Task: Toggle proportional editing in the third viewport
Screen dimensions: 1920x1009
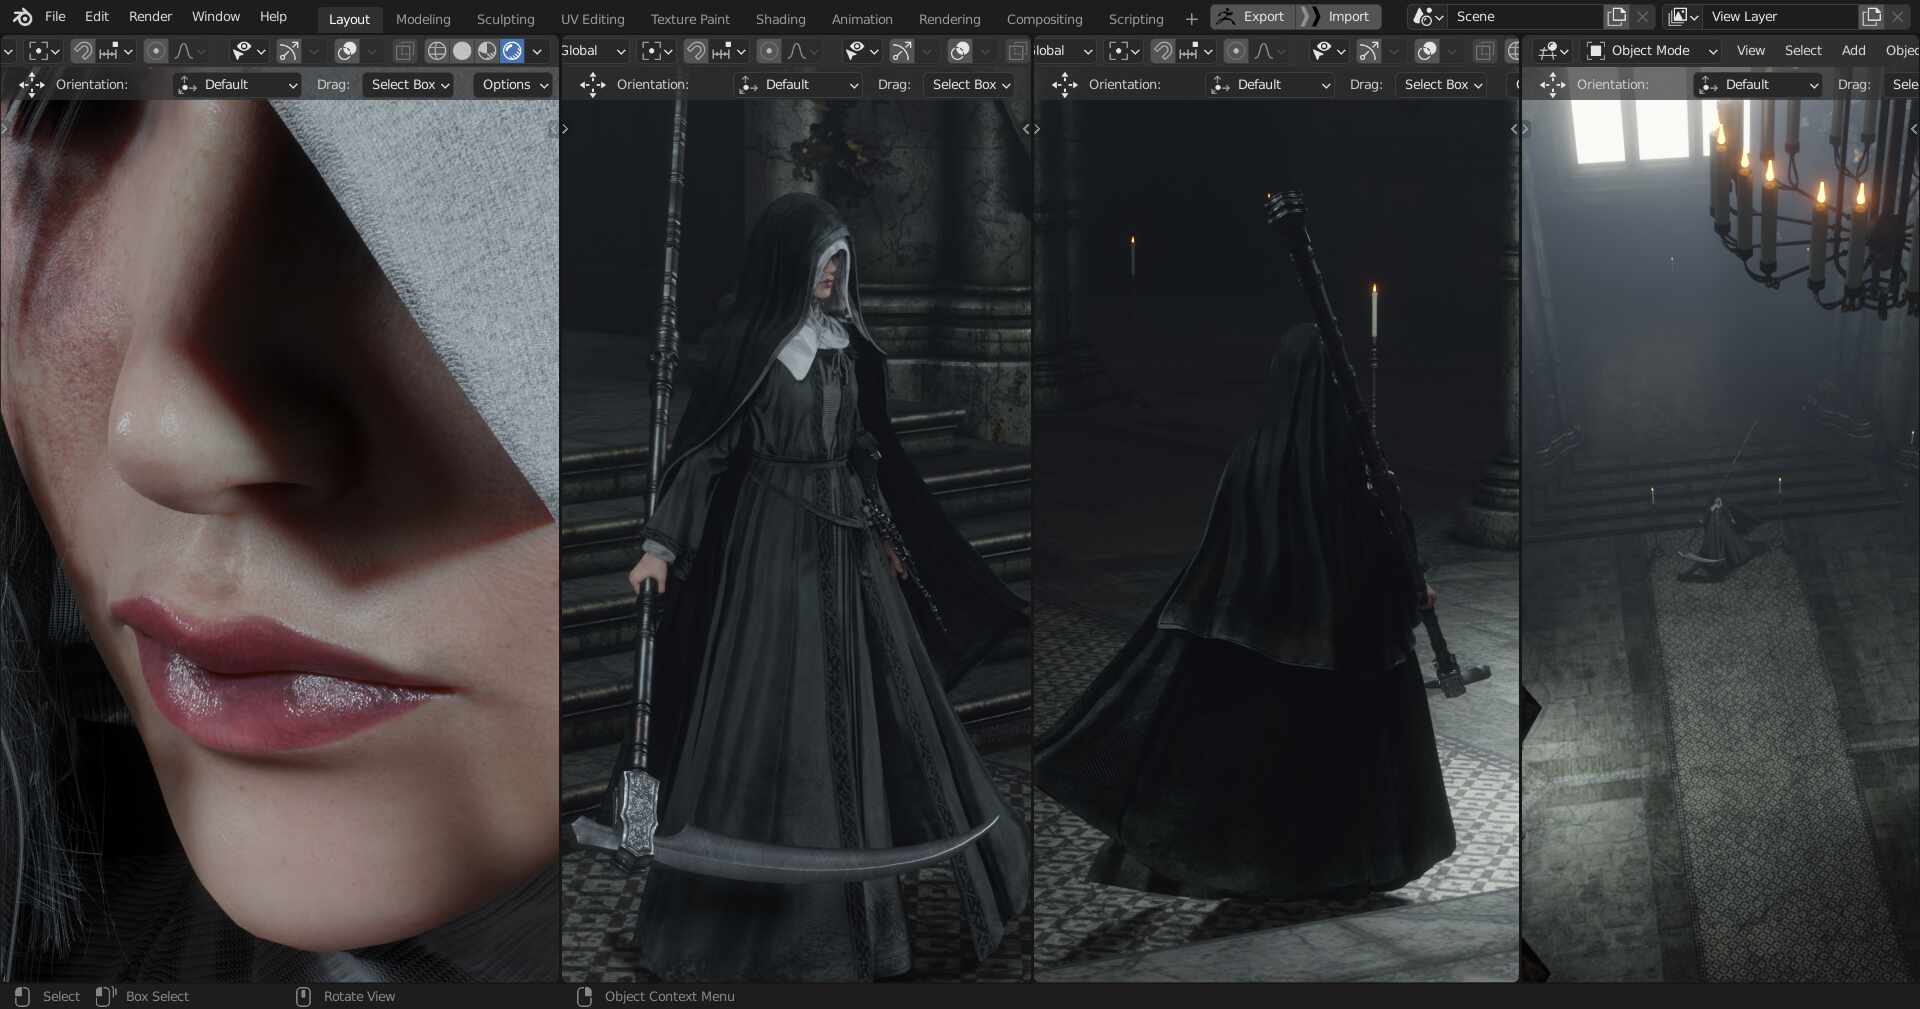Action: tap(1236, 51)
